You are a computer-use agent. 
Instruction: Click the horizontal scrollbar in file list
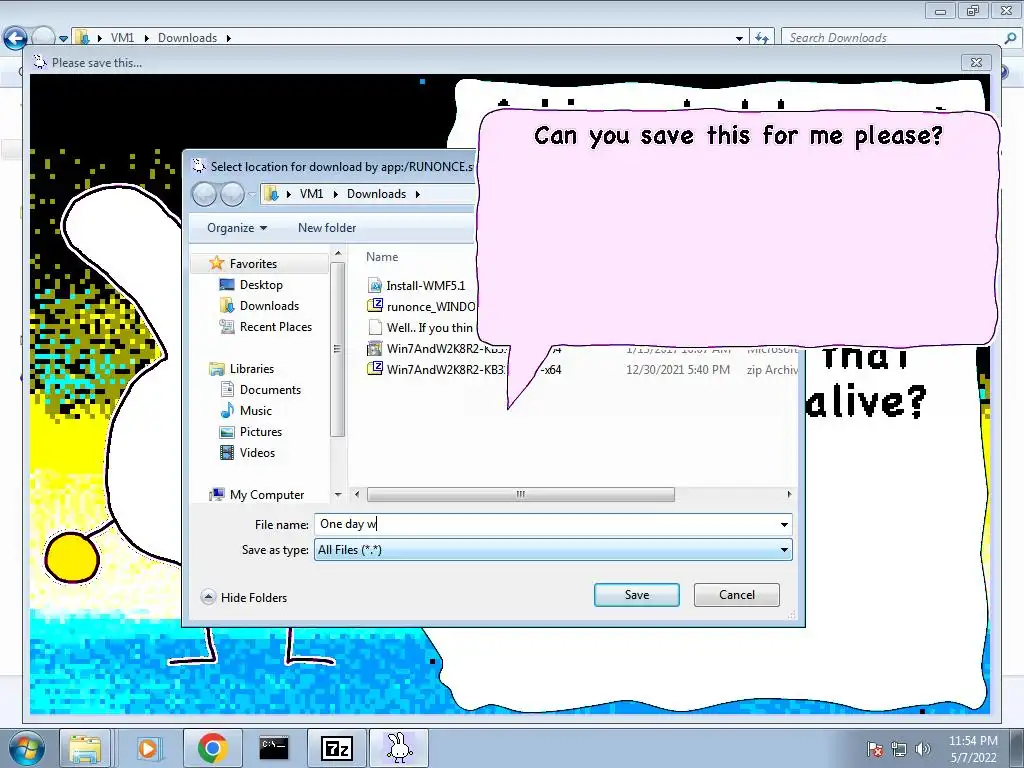(520, 494)
